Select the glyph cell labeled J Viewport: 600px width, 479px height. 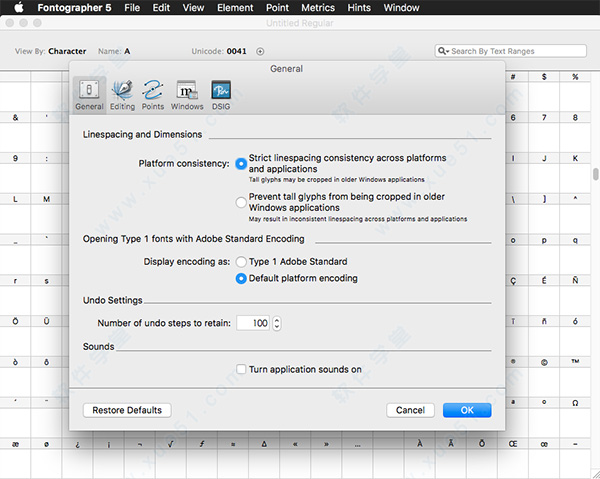click(544, 173)
